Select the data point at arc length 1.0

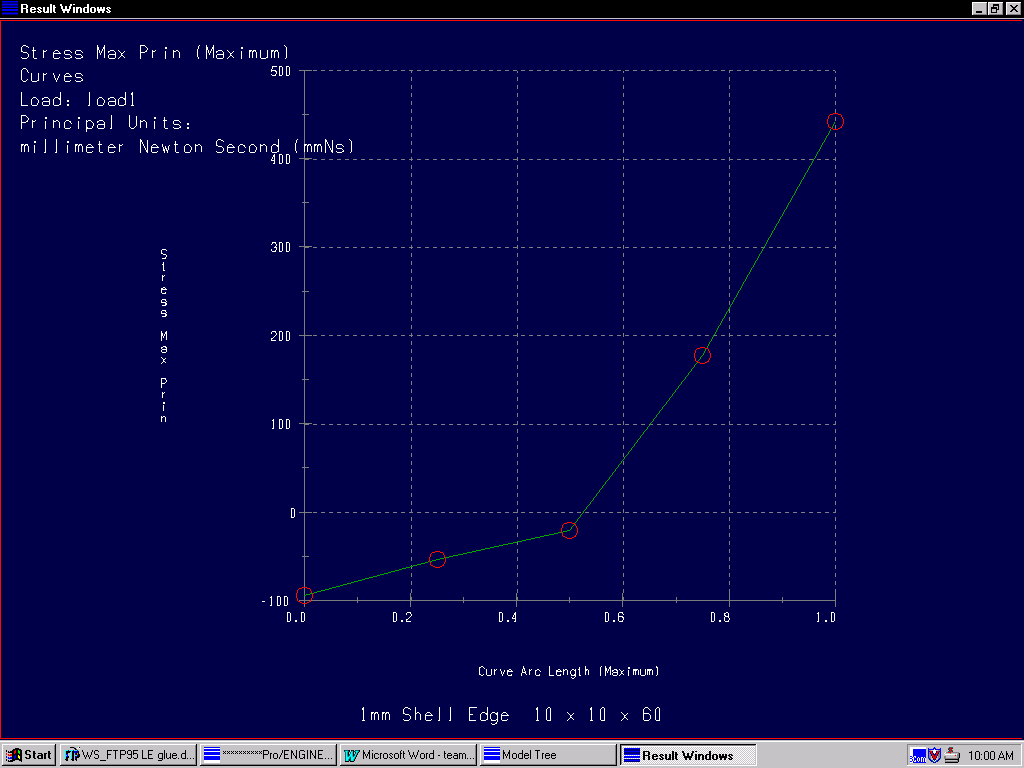pos(835,121)
